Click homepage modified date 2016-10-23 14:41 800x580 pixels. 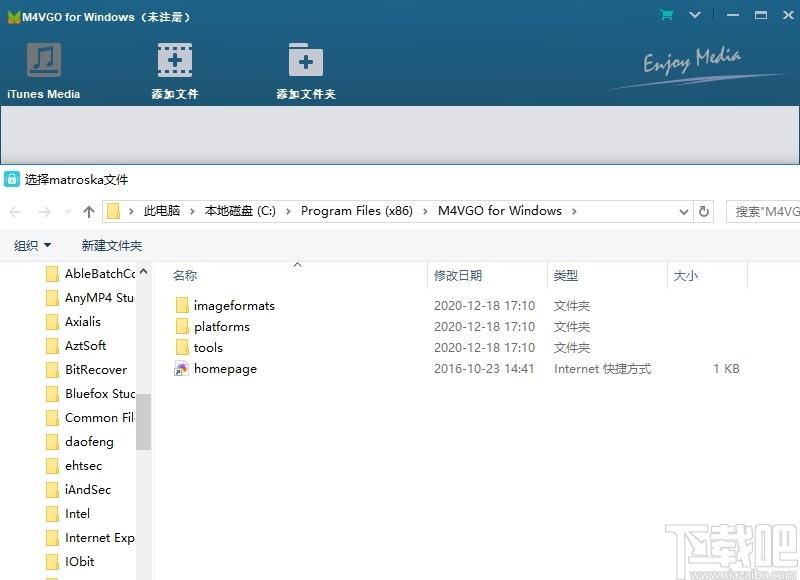tap(484, 368)
